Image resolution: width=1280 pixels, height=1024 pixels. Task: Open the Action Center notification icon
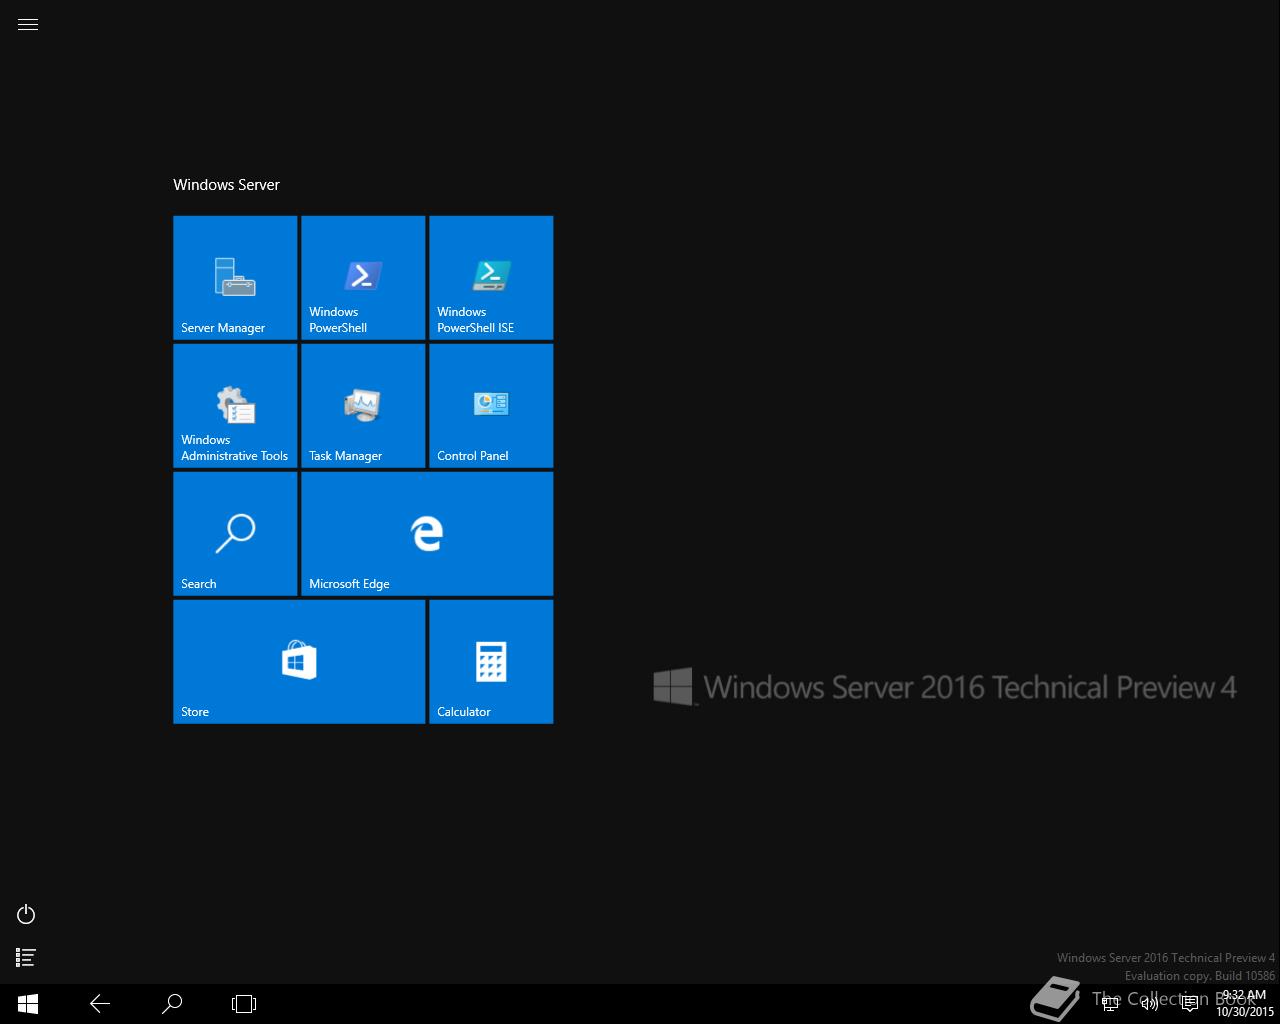coord(1190,1004)
